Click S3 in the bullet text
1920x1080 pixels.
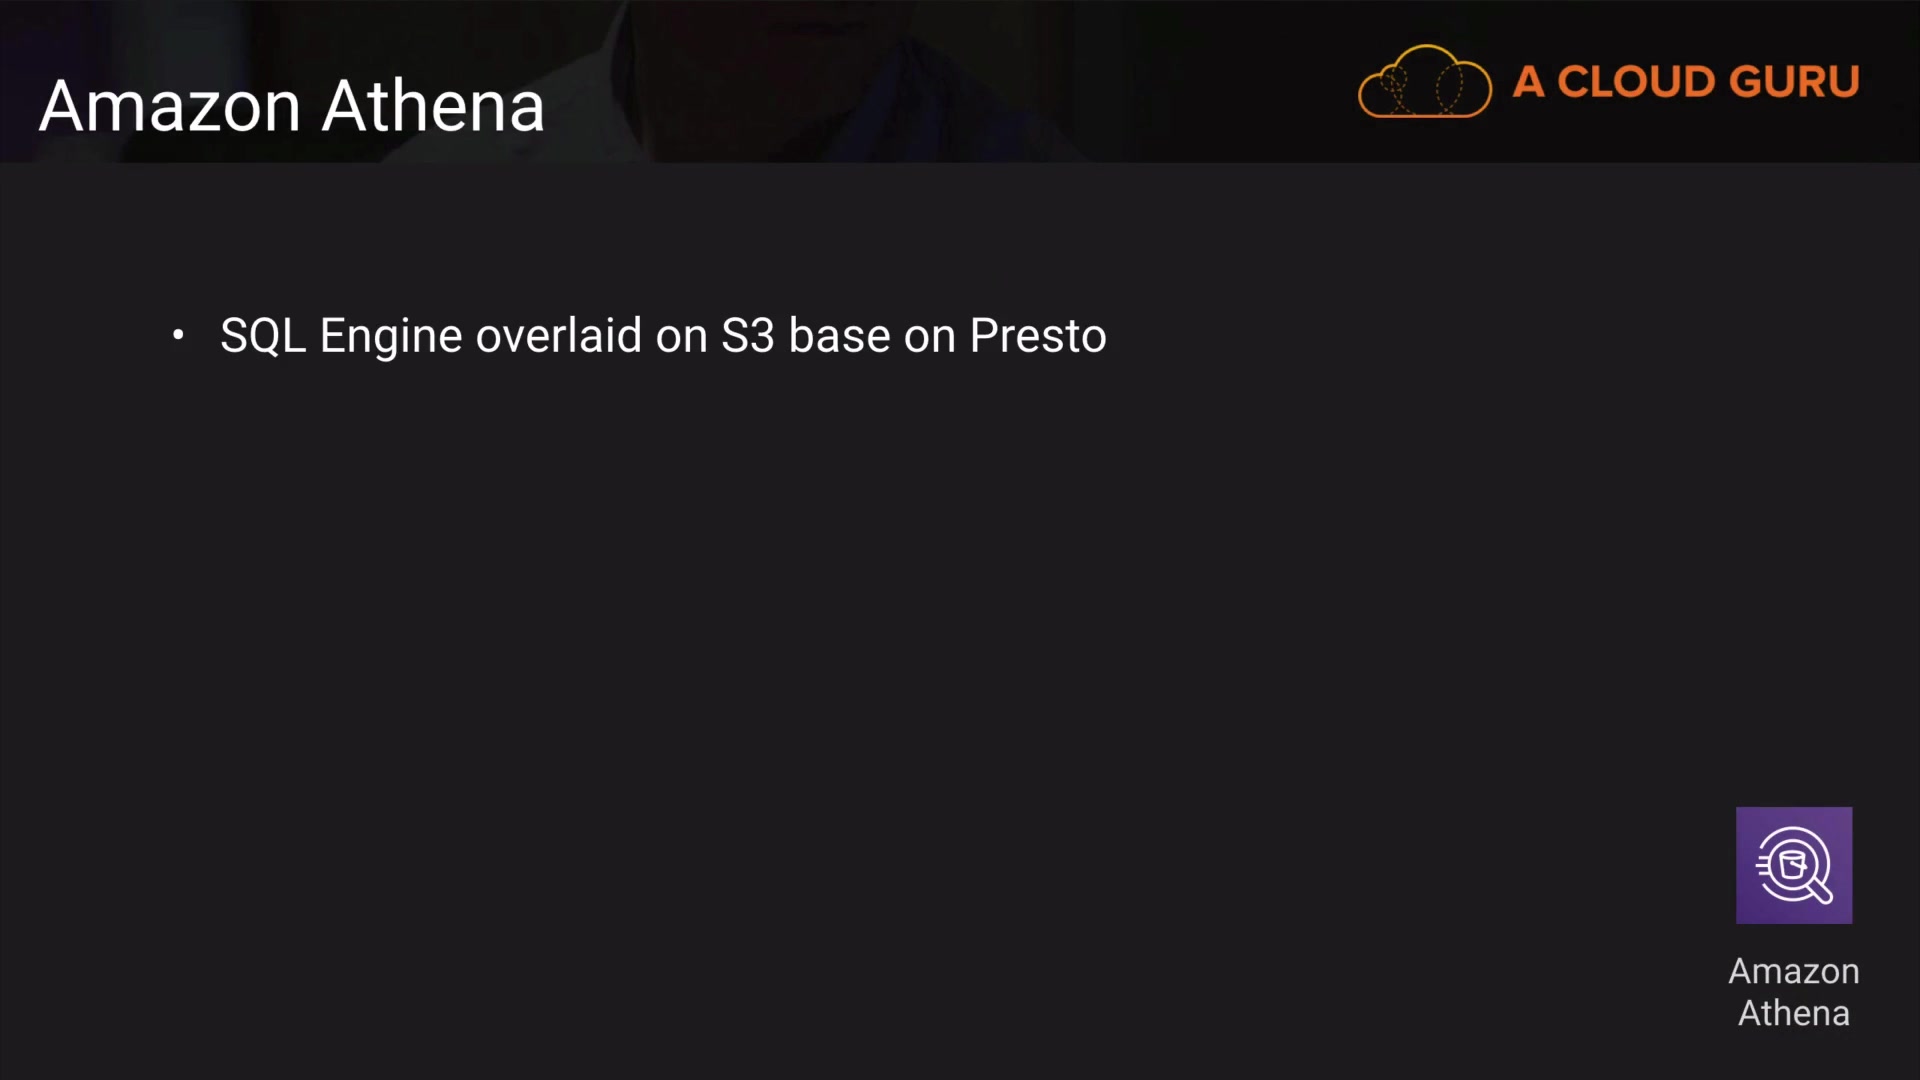tap(747, 336)
